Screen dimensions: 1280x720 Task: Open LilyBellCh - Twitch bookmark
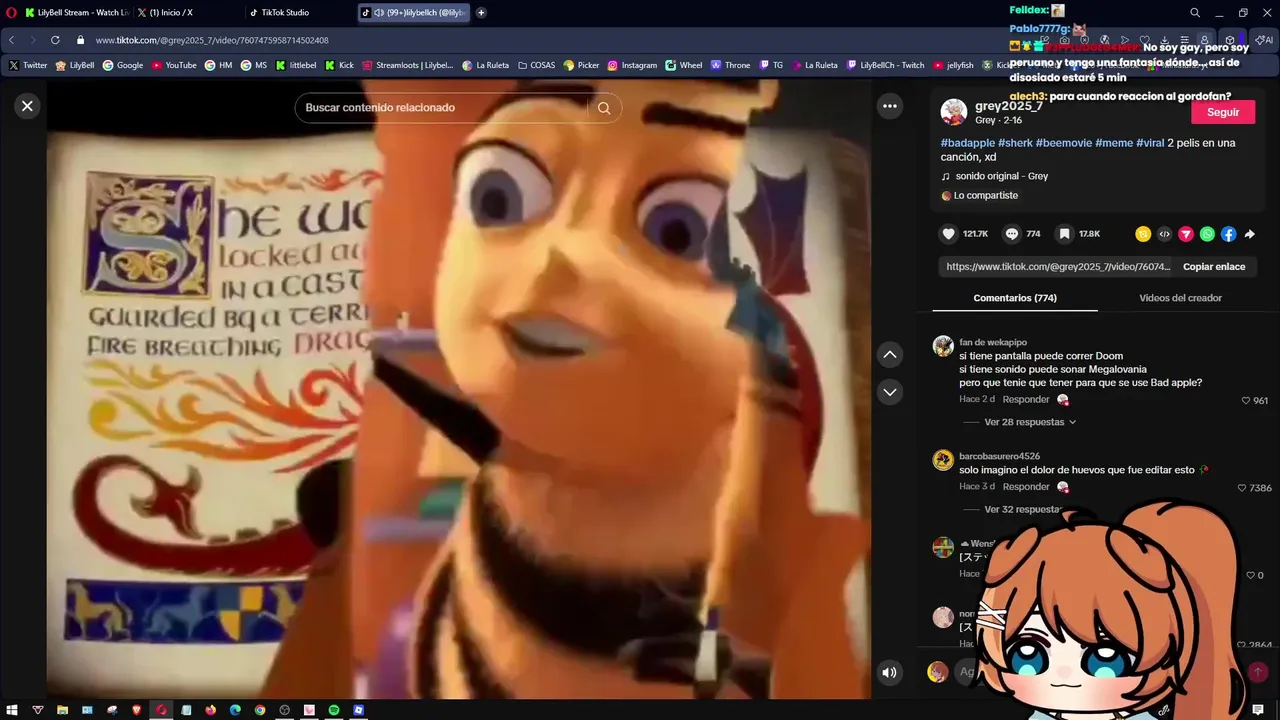point(886,65)
